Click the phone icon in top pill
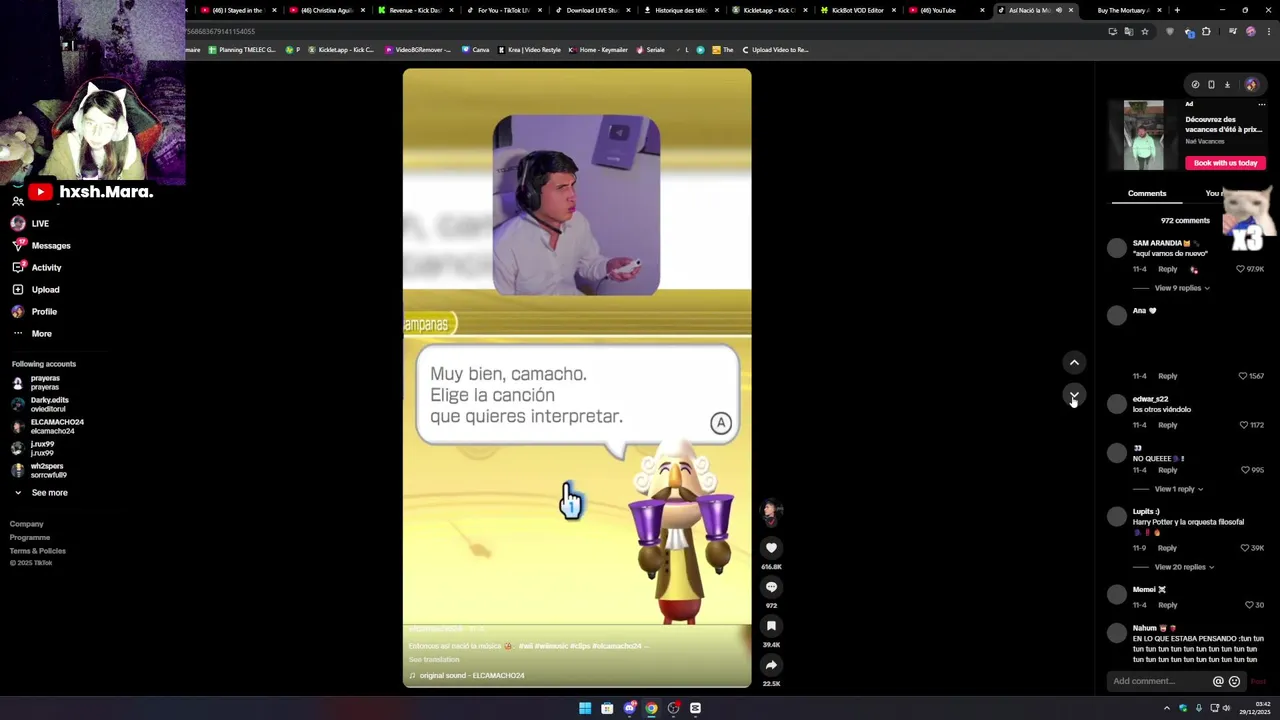The image size is (1280, 720). tap(1211, 85)
